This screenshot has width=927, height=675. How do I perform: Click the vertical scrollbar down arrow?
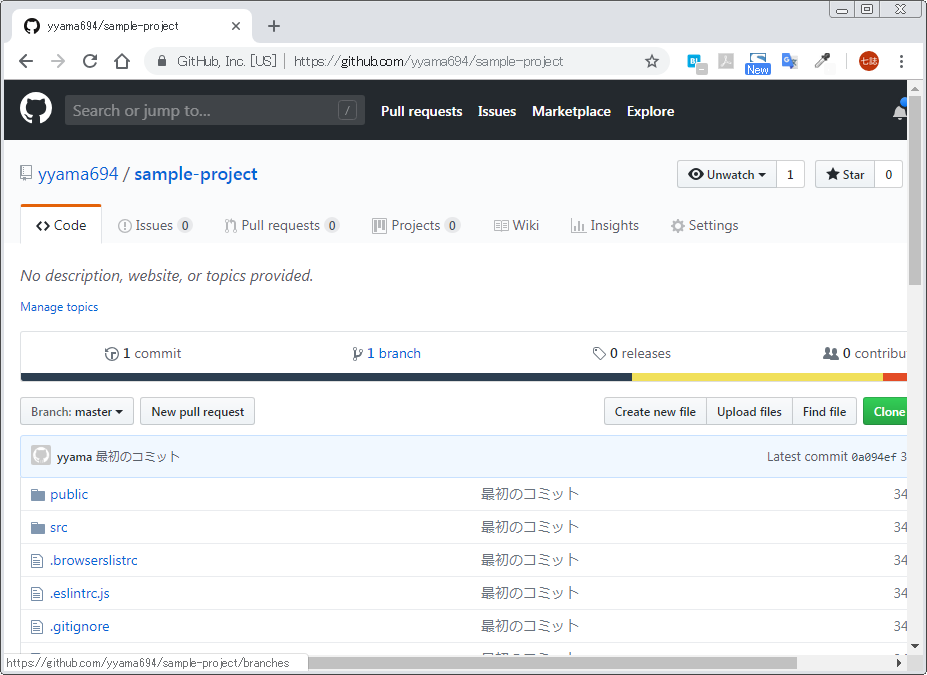pyautogui.click(x=915, y=646)
